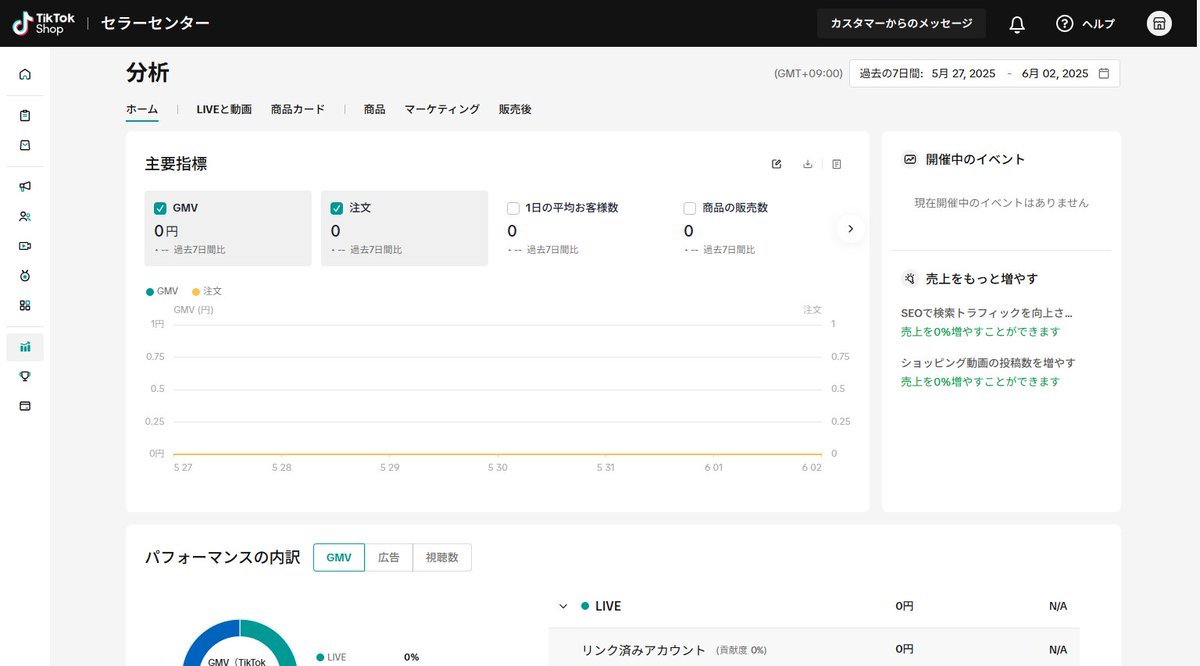This screenshot has width=1200, height=666.
Task: Click the calendar icon in date range
Action: (x=1104, y=73)
